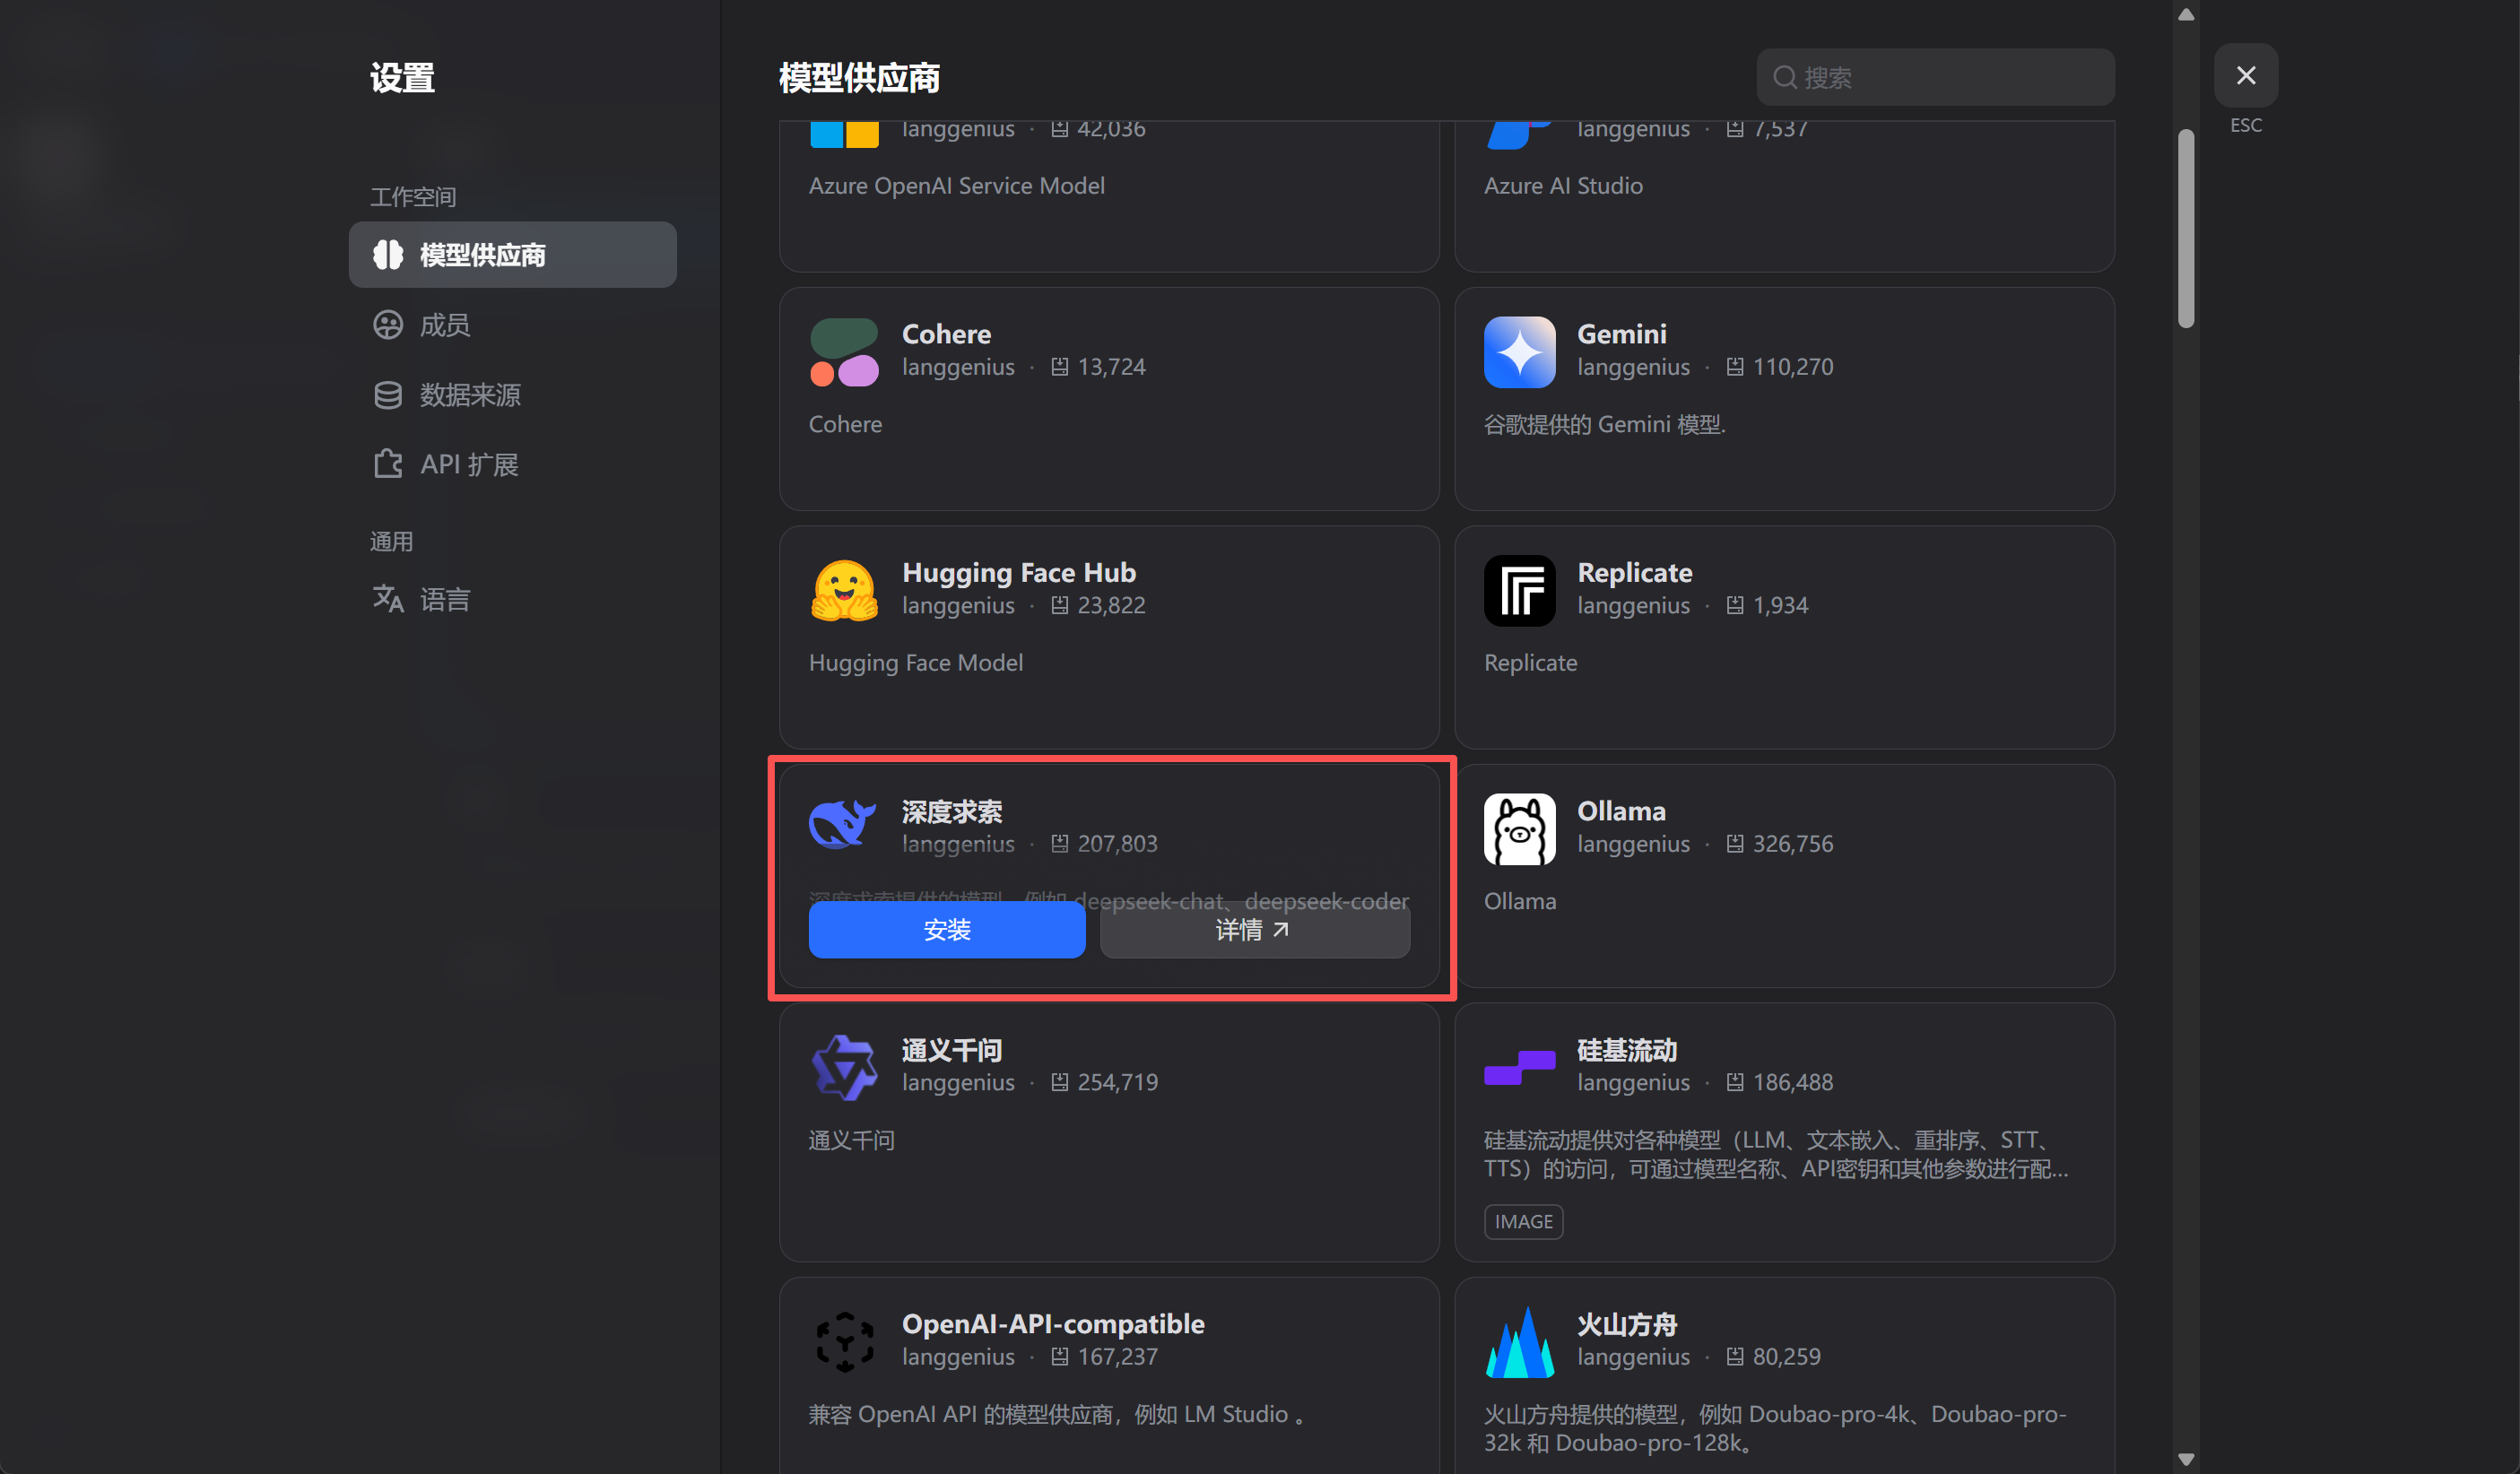Click the extension icon beside API 扩展
This screenshot has height=1474, width=2520.
coord(388,464)
